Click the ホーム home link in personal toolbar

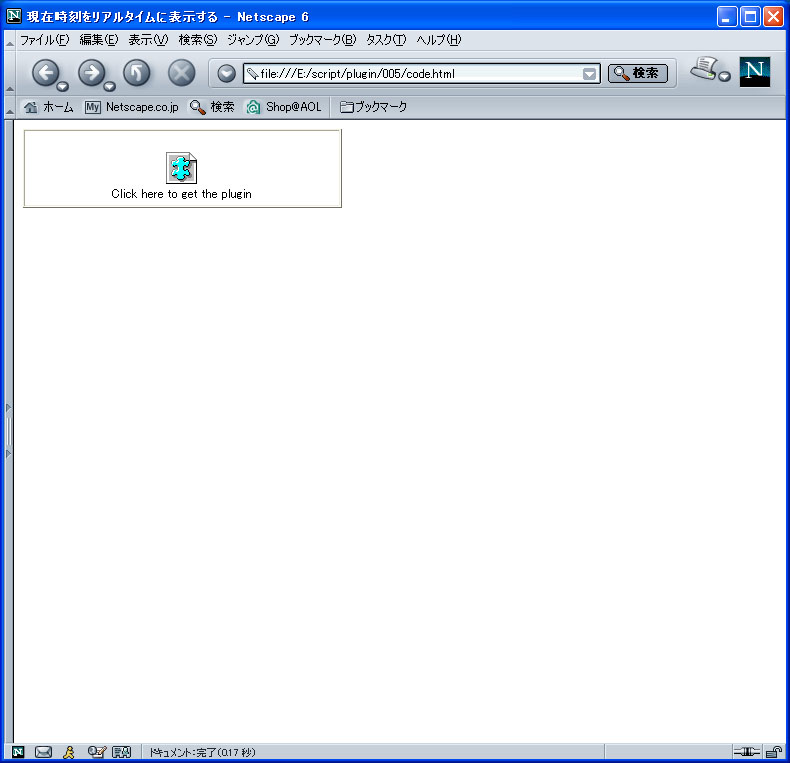click(x=49, y=107)
